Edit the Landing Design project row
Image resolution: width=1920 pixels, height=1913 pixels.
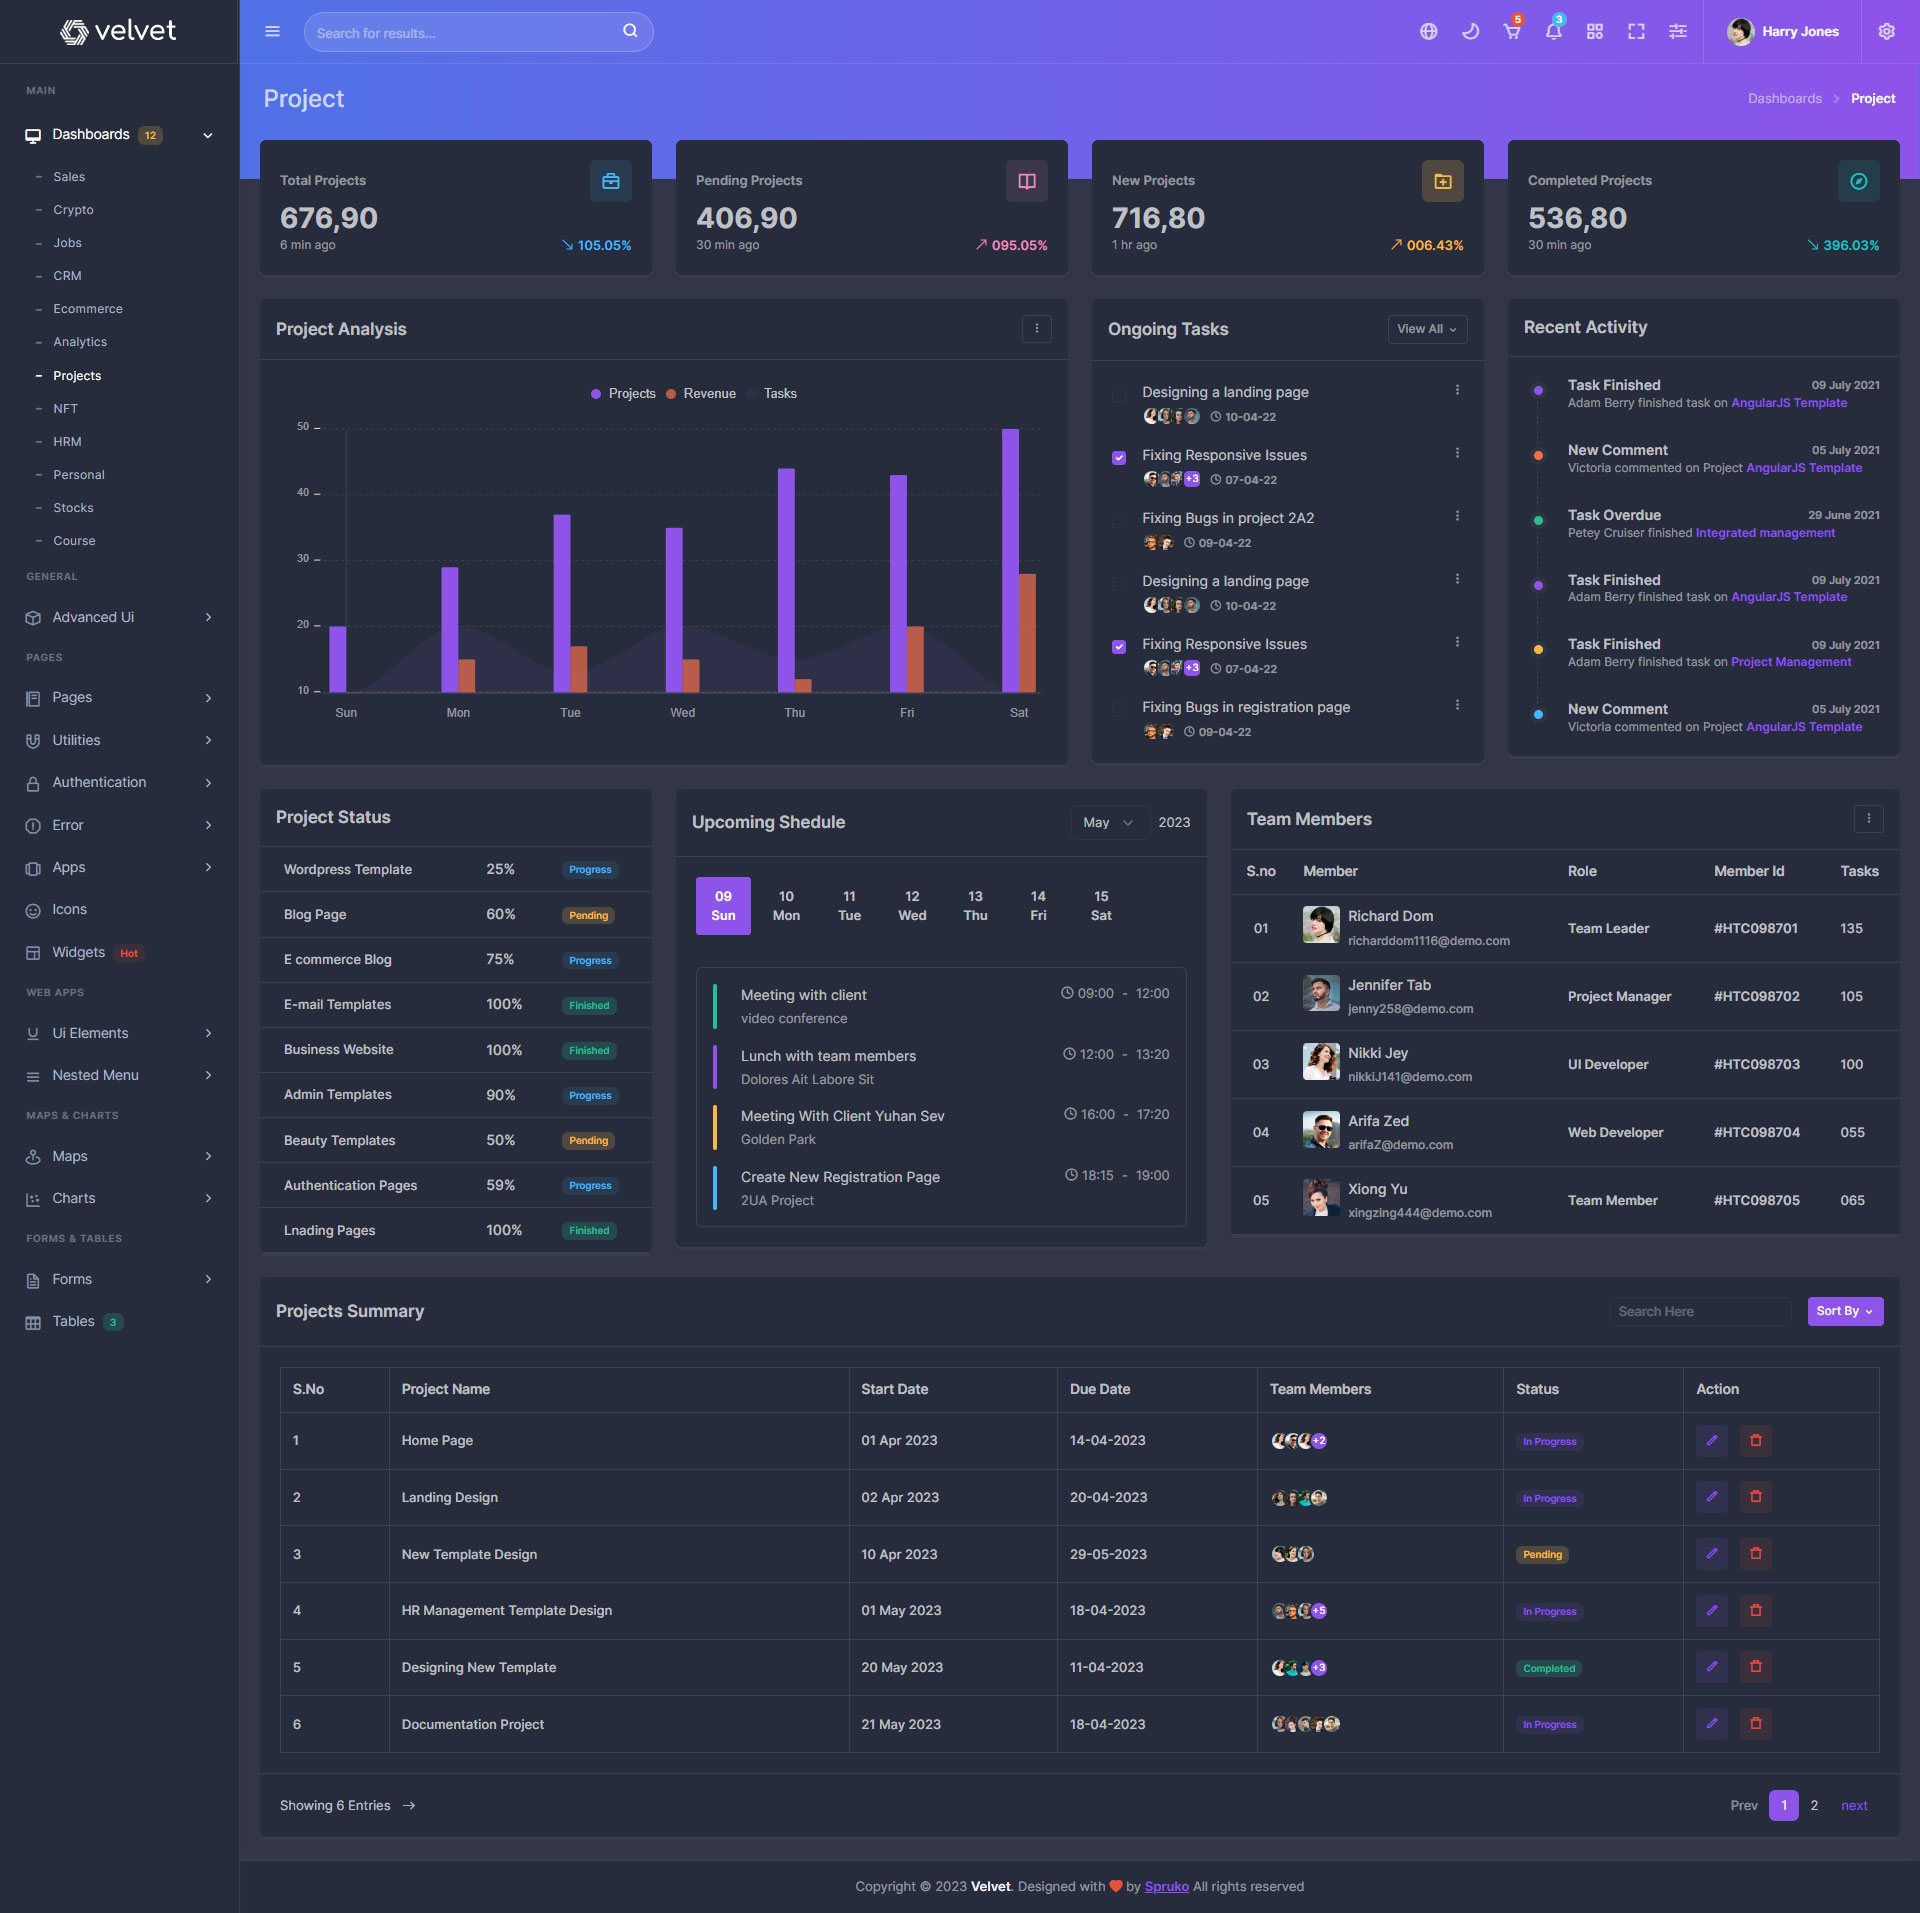[1711, 1497]
